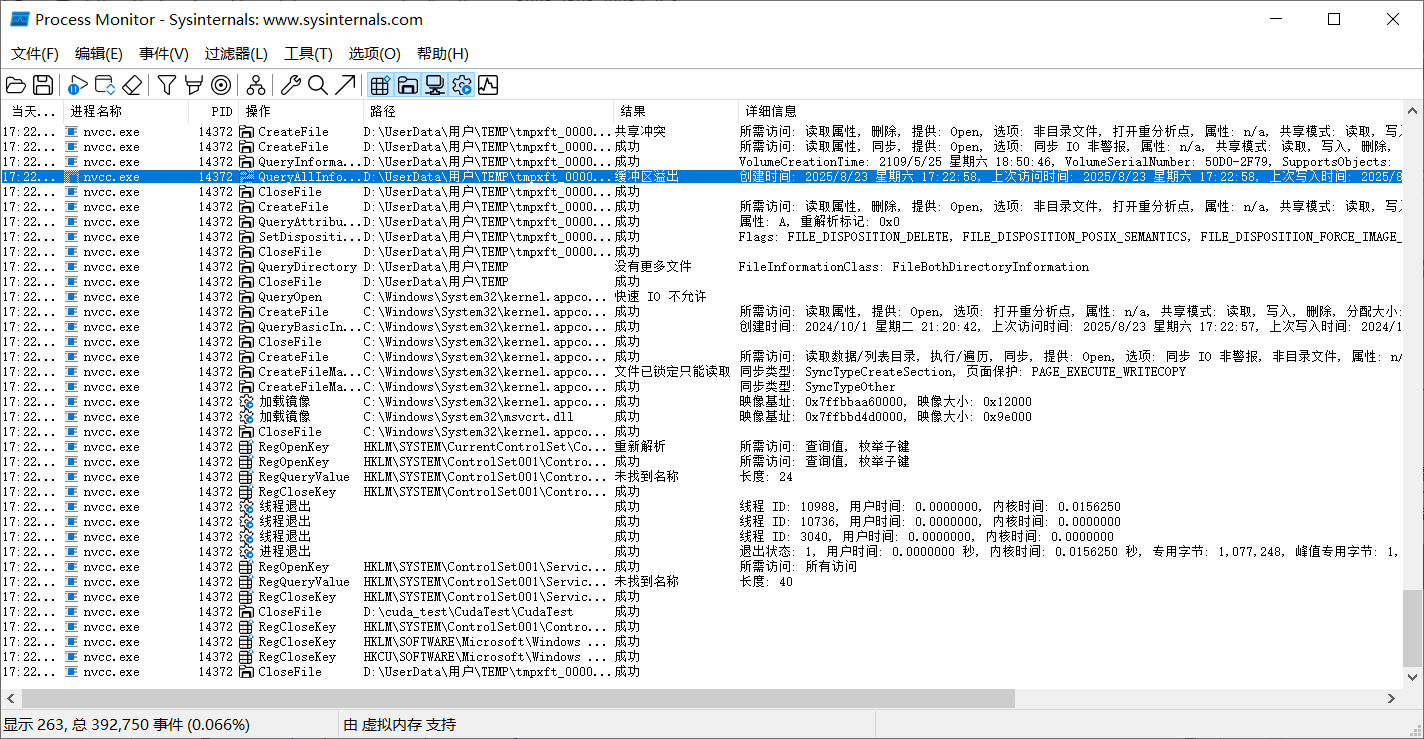Toggle show network activity
The image size is (1424, 739).
pyautogui.click(x=434, y=85)
